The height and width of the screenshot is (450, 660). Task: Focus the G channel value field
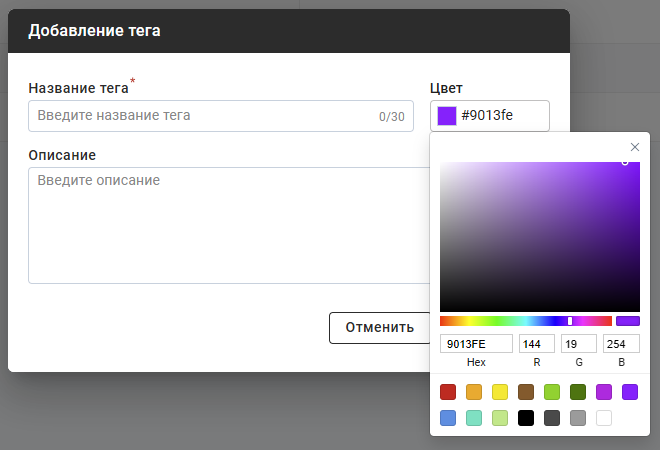[578, 344]
